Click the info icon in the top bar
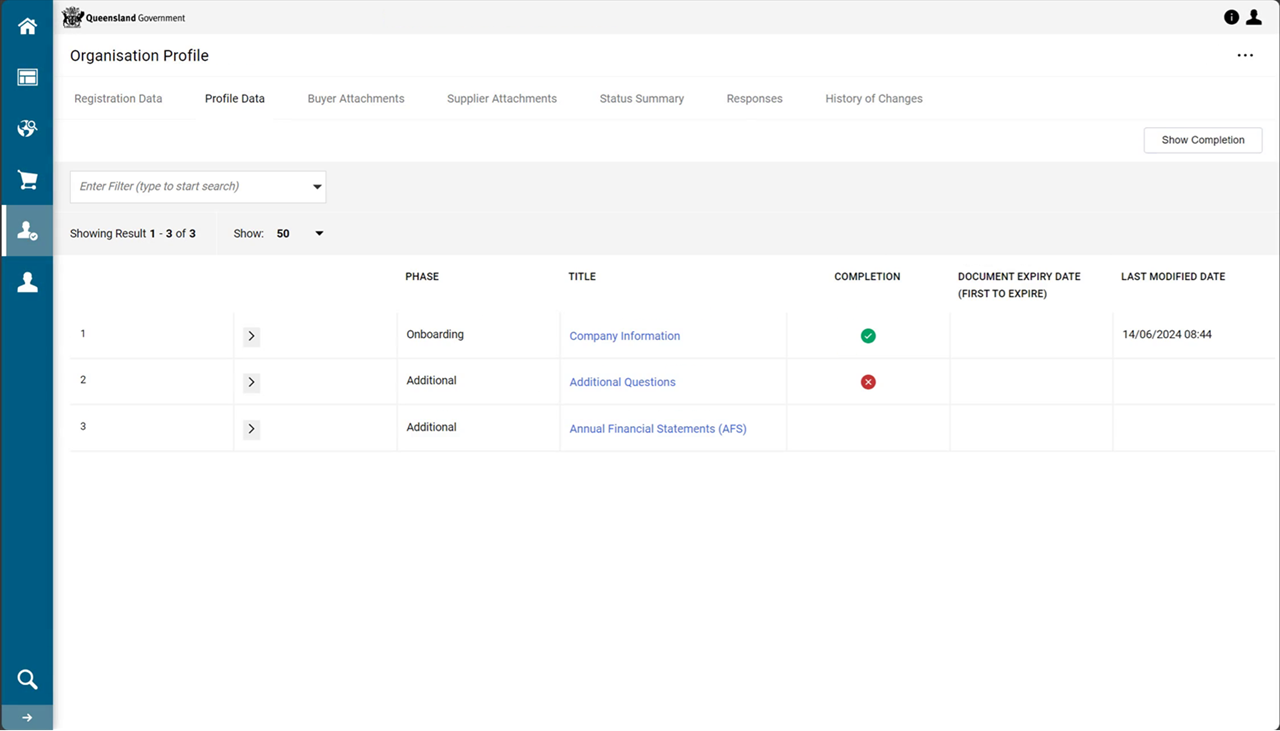1280x731 pixels. 1230,16
